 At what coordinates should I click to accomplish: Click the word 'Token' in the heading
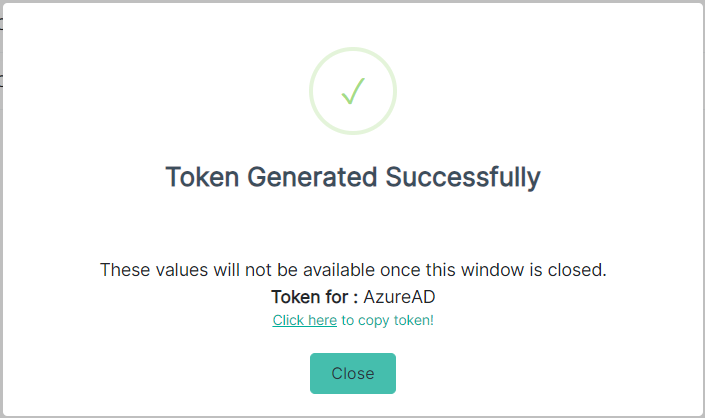pyautogui.click(x=202, y=177)
